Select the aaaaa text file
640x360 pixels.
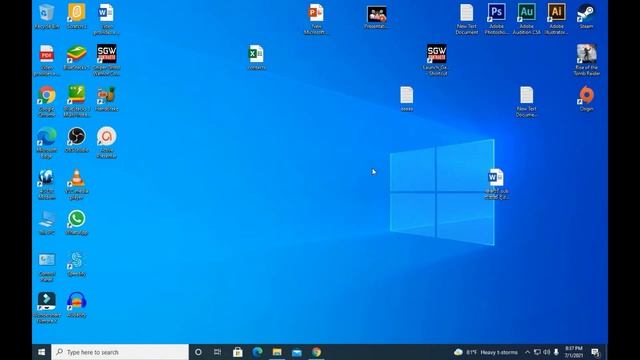(407, 99)
